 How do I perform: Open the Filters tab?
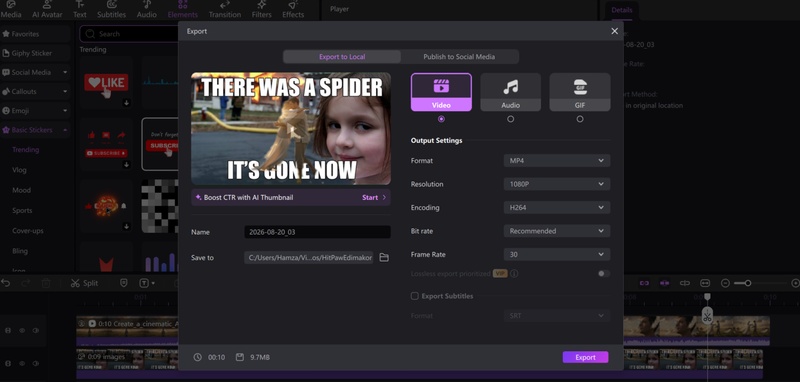261,9
